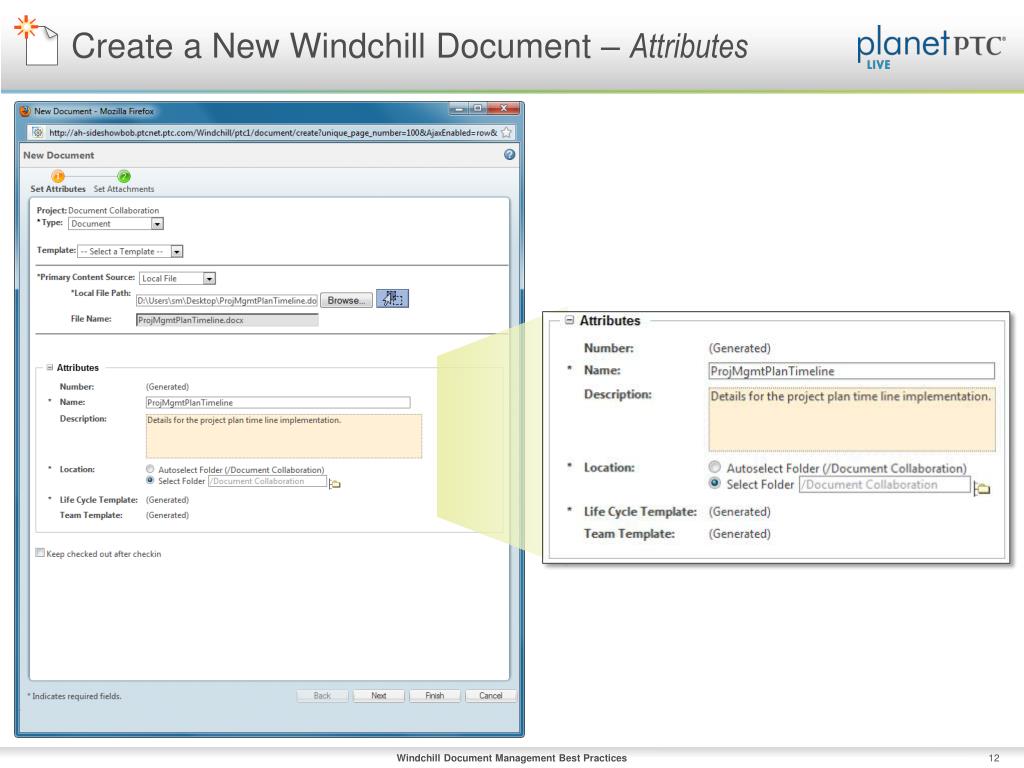Click the folder picker icon in zoomed panel
Screen dimensions: 1024x768
[982, 488]
